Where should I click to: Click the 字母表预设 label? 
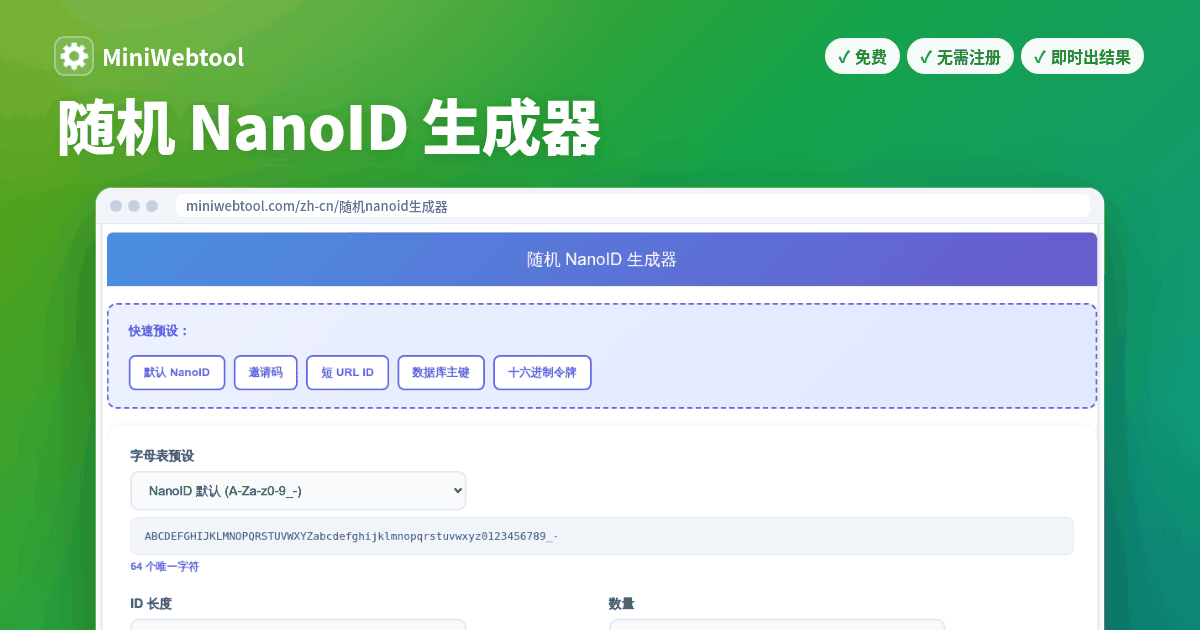162,455
